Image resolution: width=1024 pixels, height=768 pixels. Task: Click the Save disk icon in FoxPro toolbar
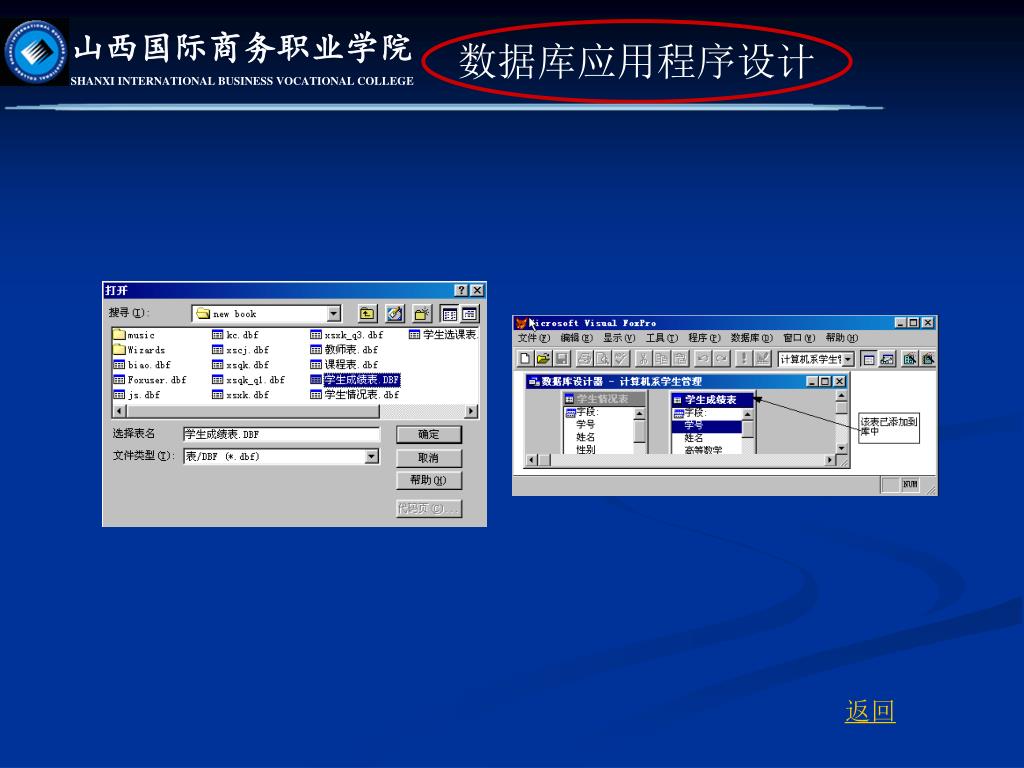click(x=562, y=359)
